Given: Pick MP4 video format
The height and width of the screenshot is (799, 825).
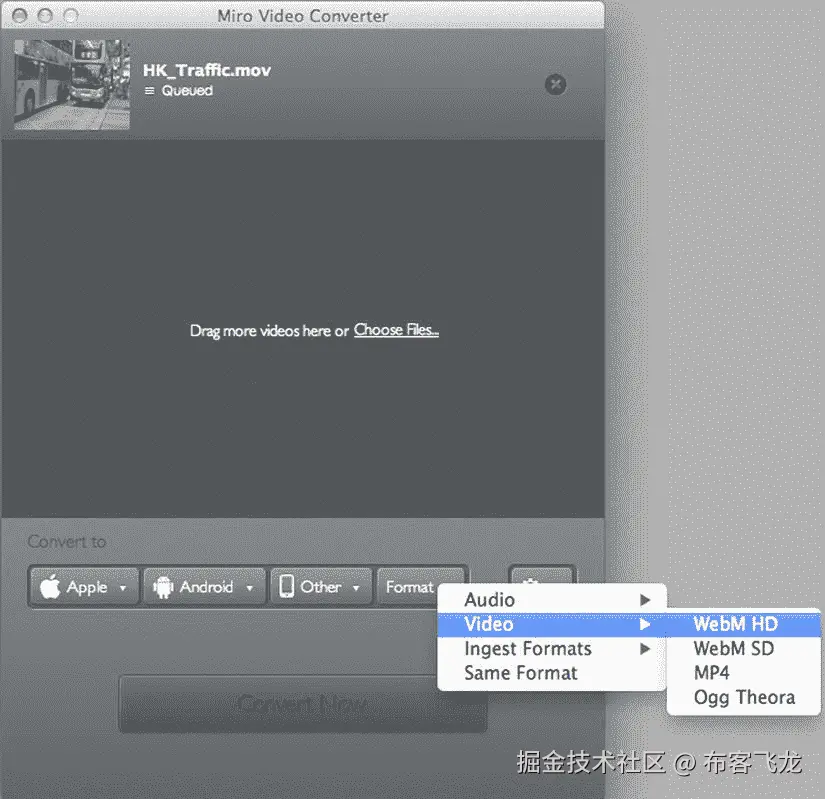Looking at the screenshot, I should pos(743,673).
